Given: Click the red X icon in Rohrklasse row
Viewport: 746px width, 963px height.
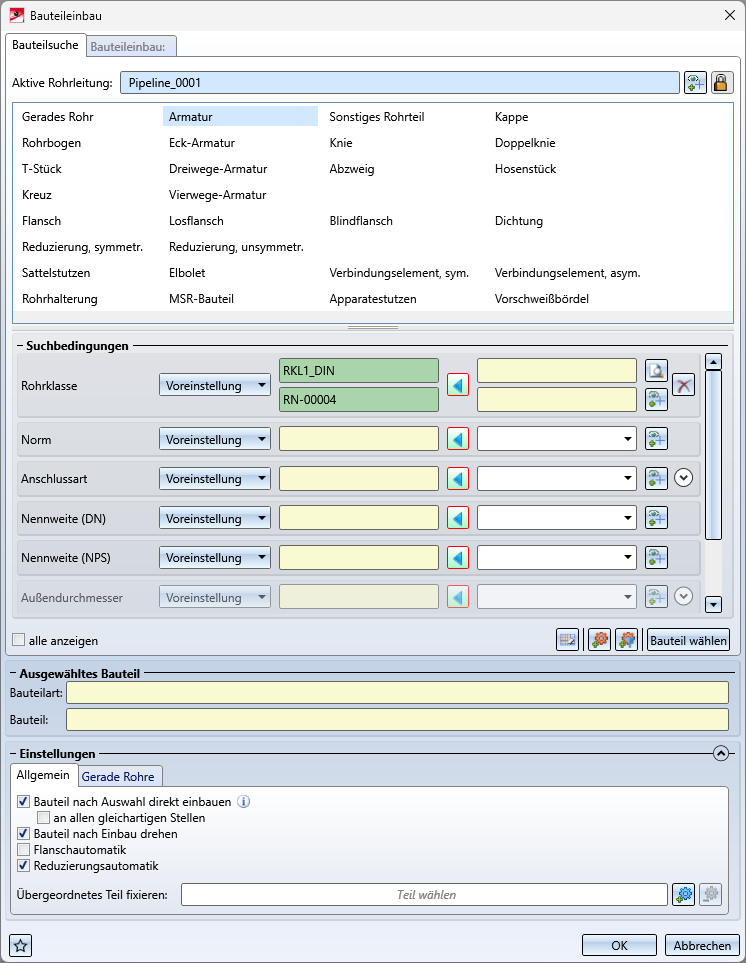Looking at the screenshot, I should point(683,385).
